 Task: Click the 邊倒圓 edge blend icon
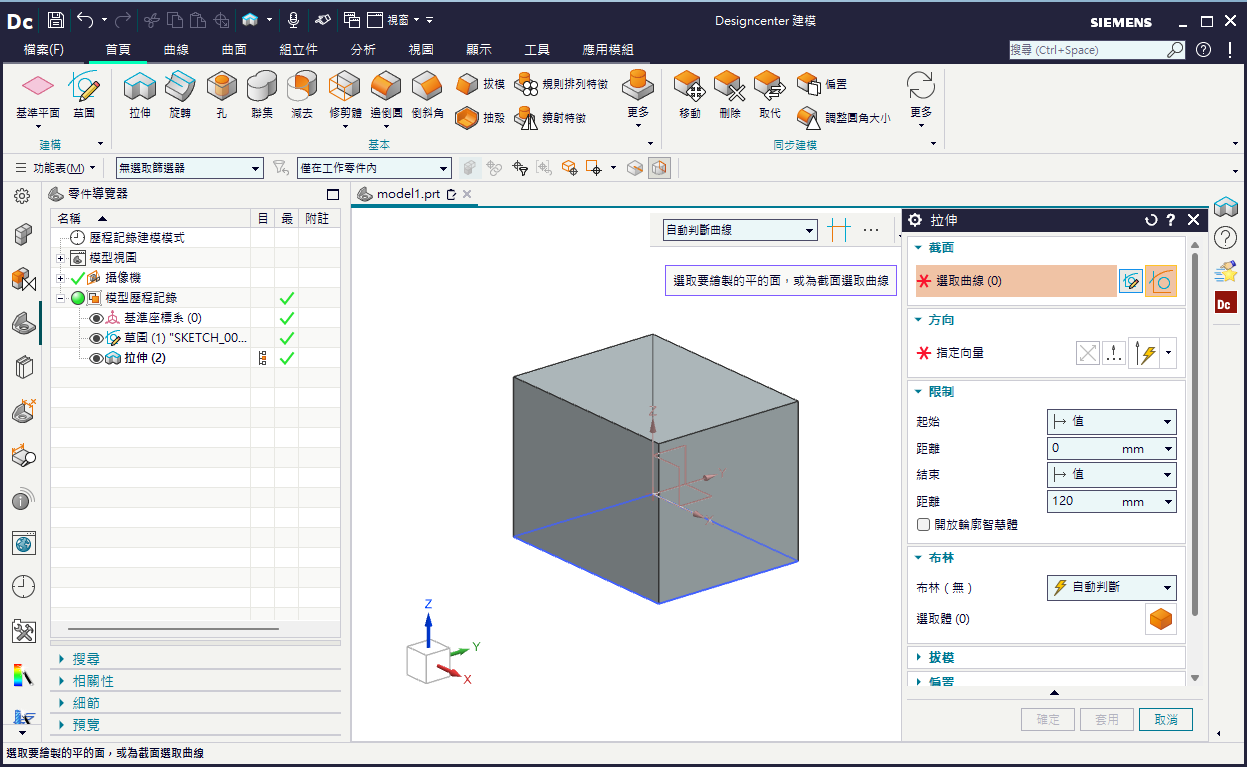pyautogui.click(x=386, y=89)
